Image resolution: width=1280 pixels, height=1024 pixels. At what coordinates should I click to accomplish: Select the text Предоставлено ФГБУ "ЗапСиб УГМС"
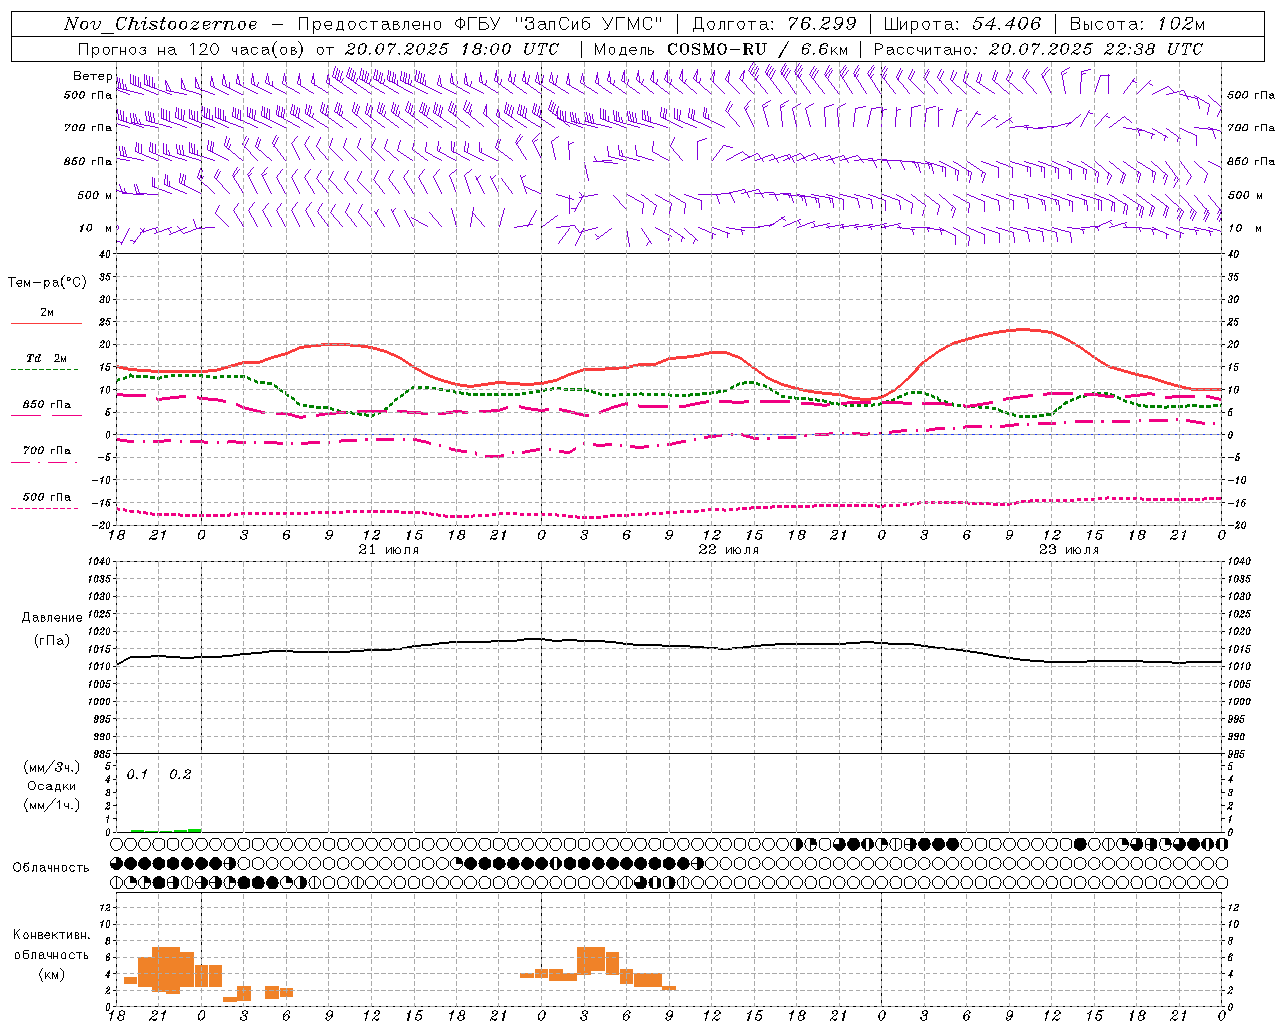481,24
